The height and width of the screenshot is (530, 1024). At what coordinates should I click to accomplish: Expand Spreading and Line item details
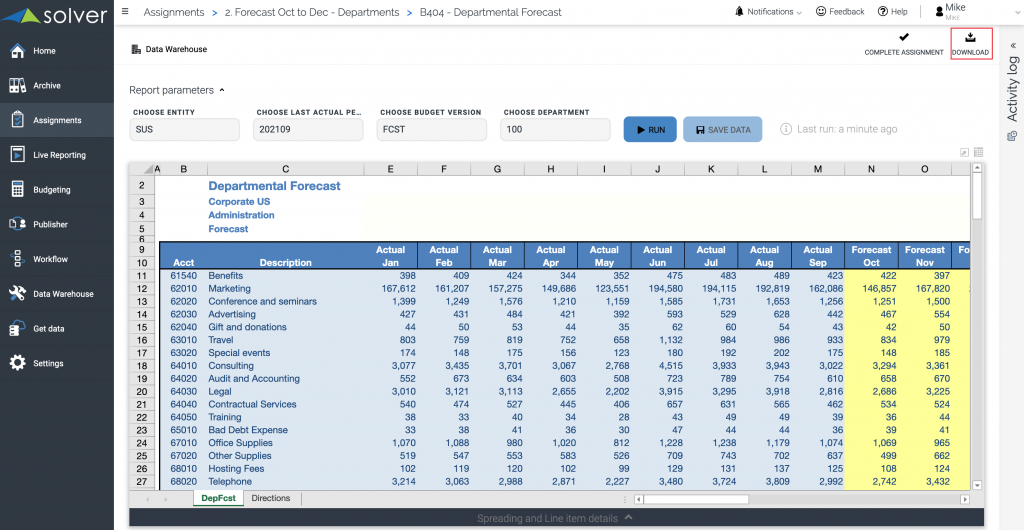pyautogui.click(x=554, y=518)
